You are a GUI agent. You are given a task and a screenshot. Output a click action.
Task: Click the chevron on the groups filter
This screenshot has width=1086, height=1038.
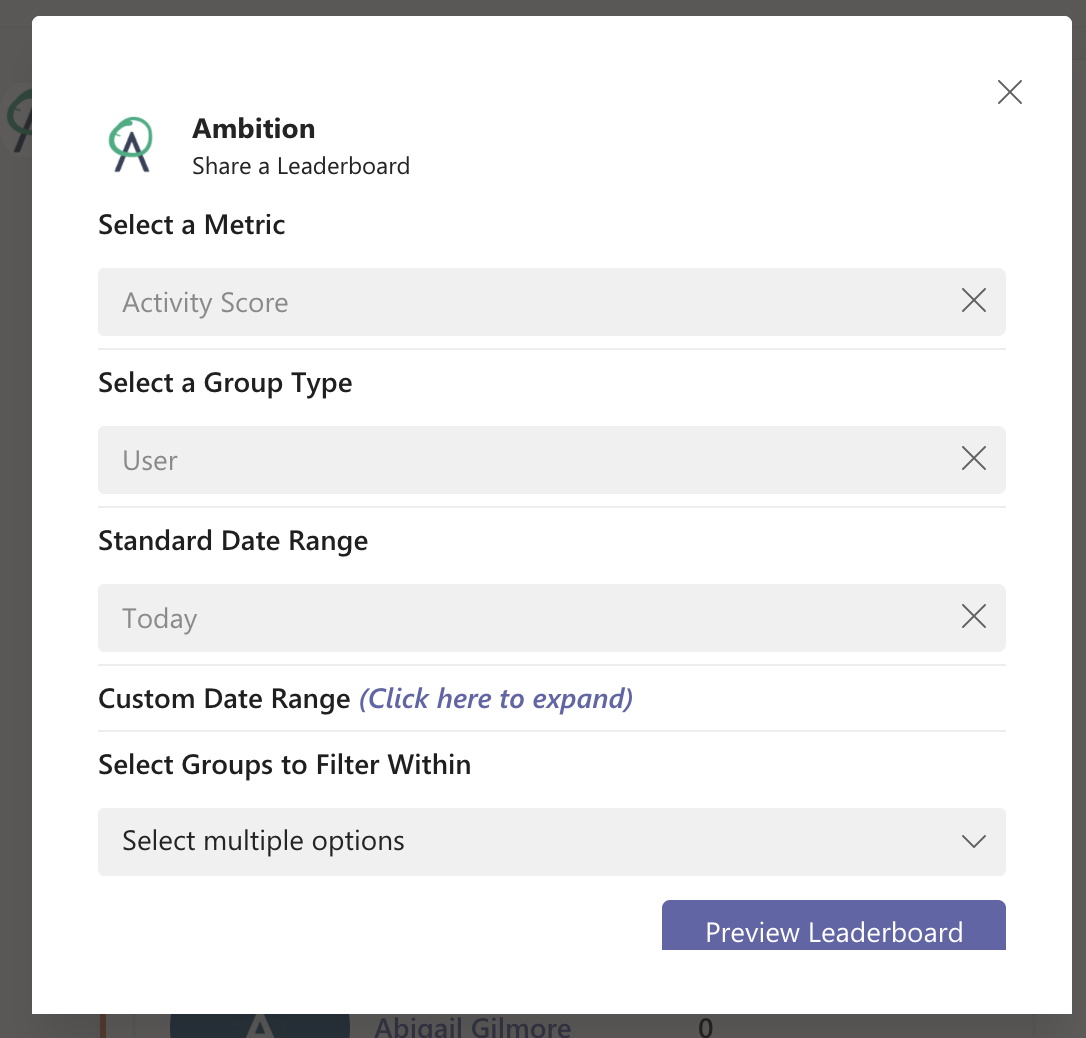(973, 842)
